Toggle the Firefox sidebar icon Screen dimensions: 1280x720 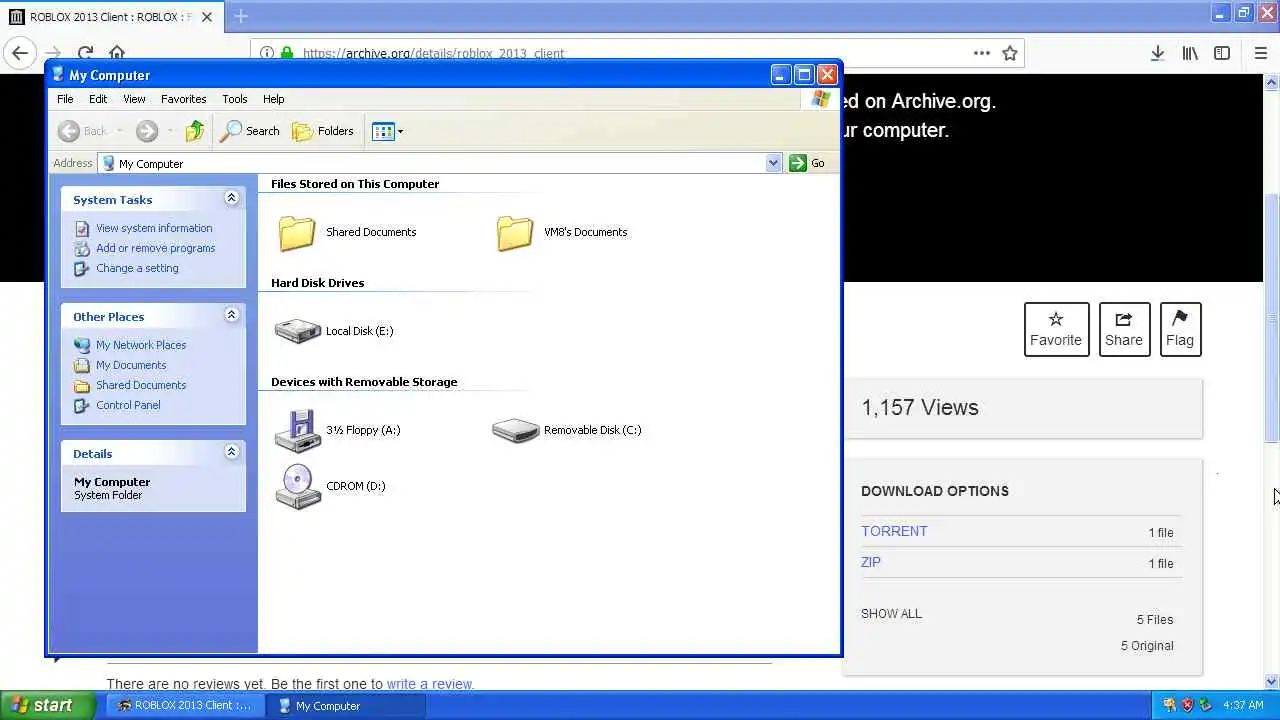click(1222, 53)
